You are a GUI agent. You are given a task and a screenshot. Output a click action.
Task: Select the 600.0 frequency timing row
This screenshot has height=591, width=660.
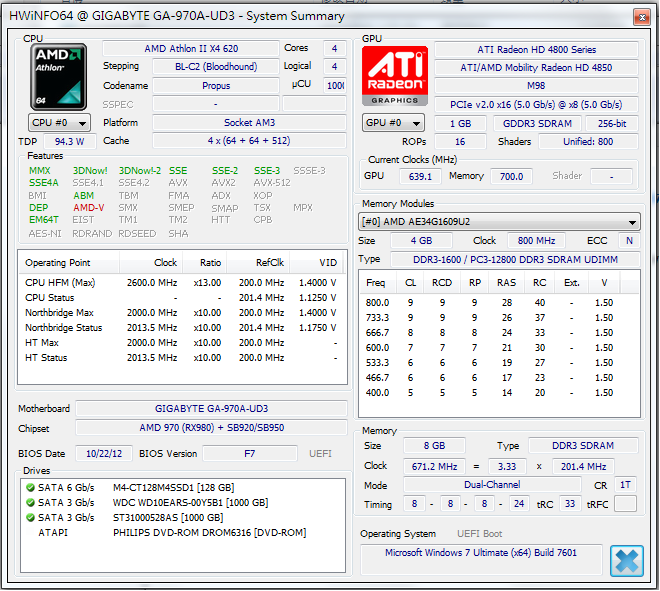499,348
